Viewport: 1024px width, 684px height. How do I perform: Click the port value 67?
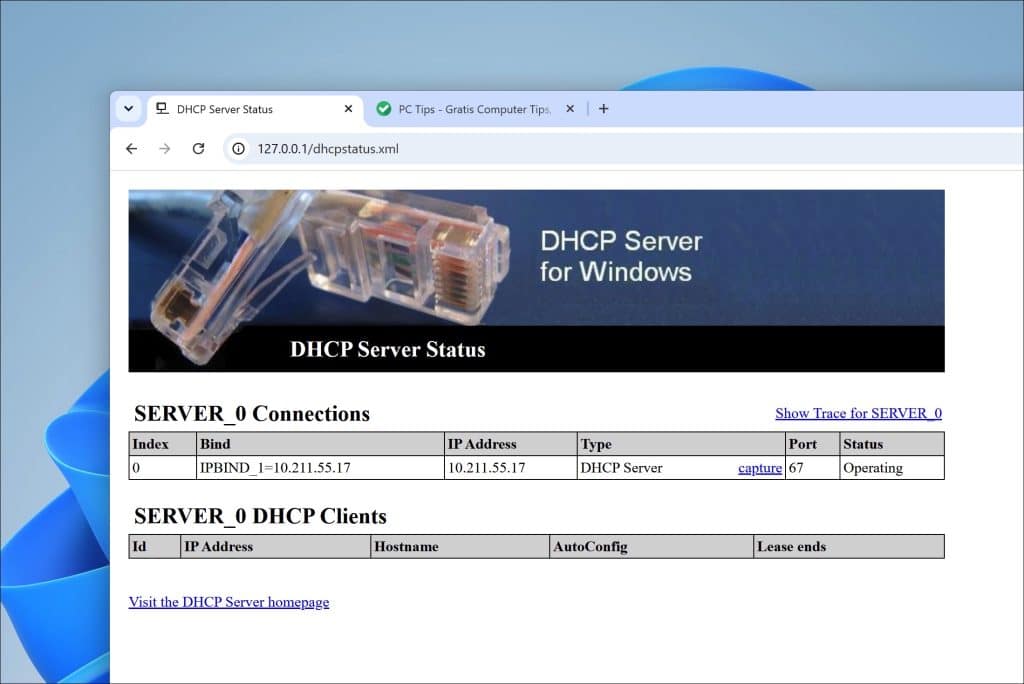[795, 468]
